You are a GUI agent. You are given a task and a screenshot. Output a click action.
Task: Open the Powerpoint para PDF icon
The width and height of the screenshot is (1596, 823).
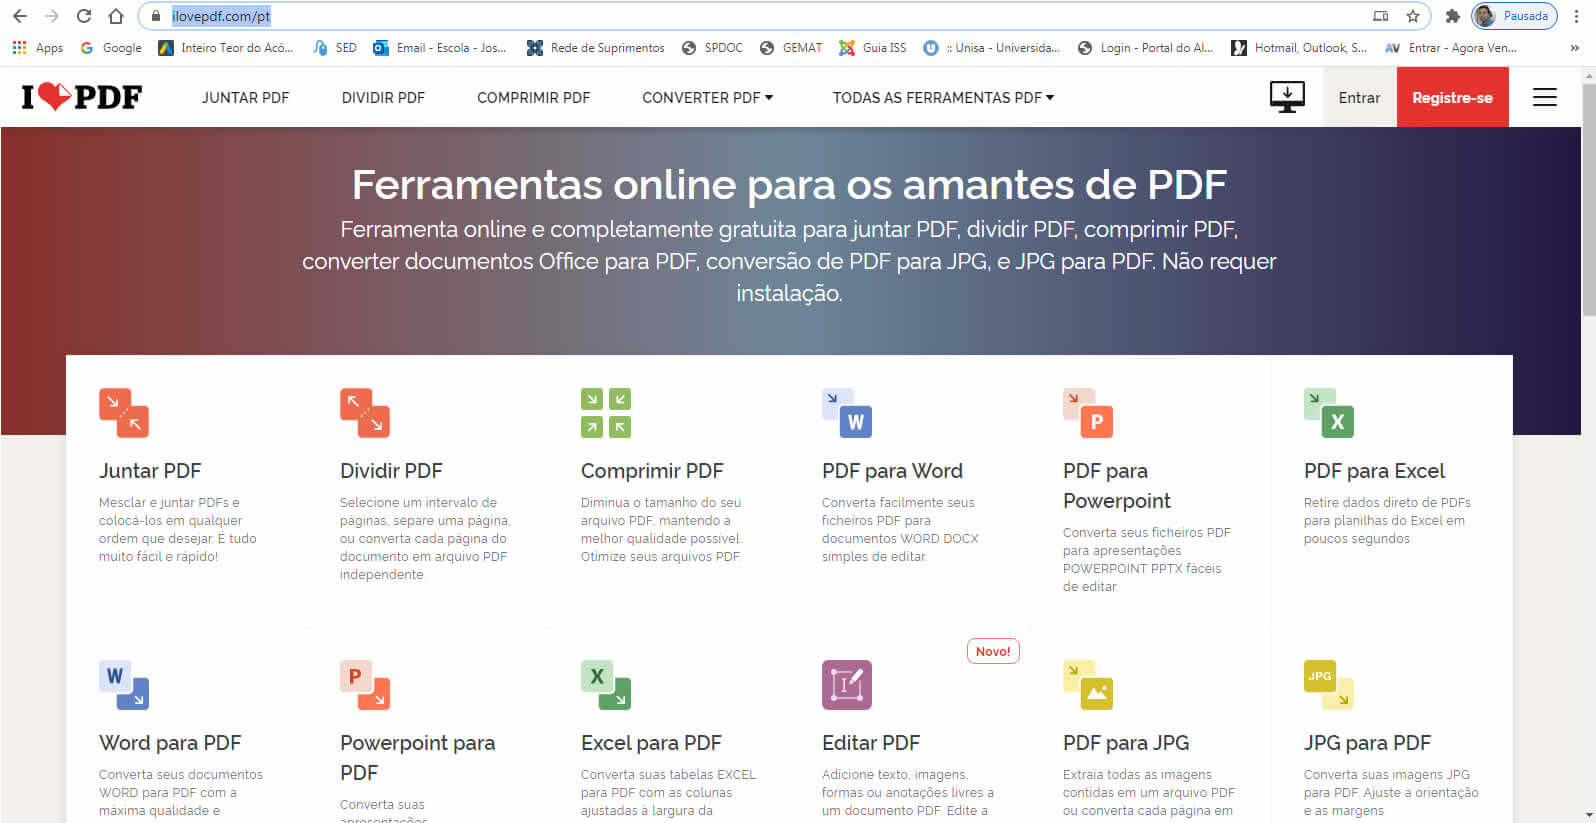365,685
